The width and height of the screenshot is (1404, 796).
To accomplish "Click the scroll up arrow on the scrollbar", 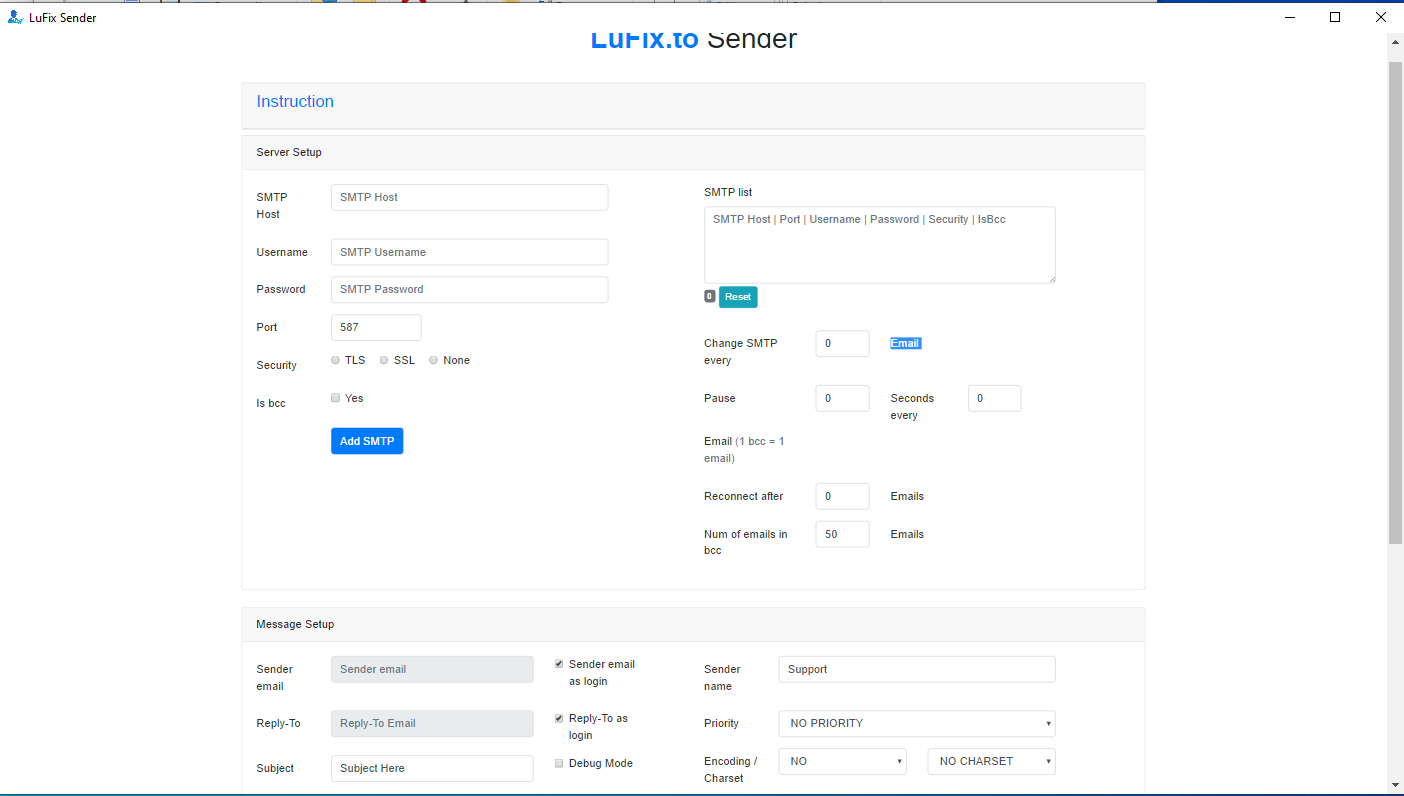I will pyautogui.click(x=1395, y=42).
